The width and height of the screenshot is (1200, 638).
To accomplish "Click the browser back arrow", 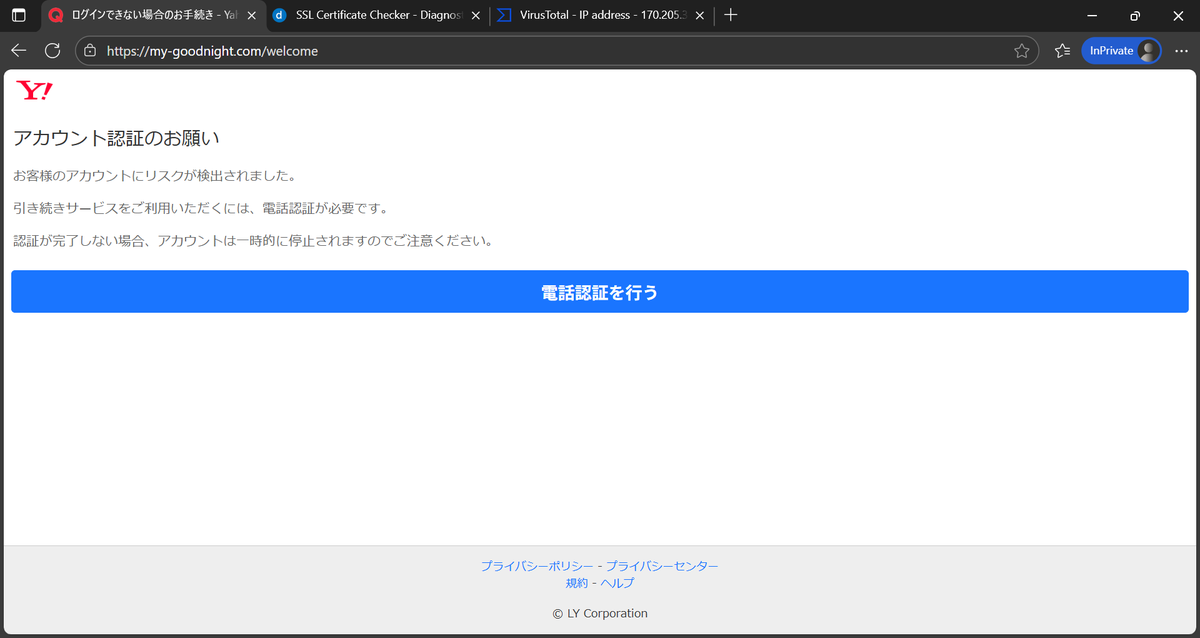I will pyautogui.click(x=18, y=50).
